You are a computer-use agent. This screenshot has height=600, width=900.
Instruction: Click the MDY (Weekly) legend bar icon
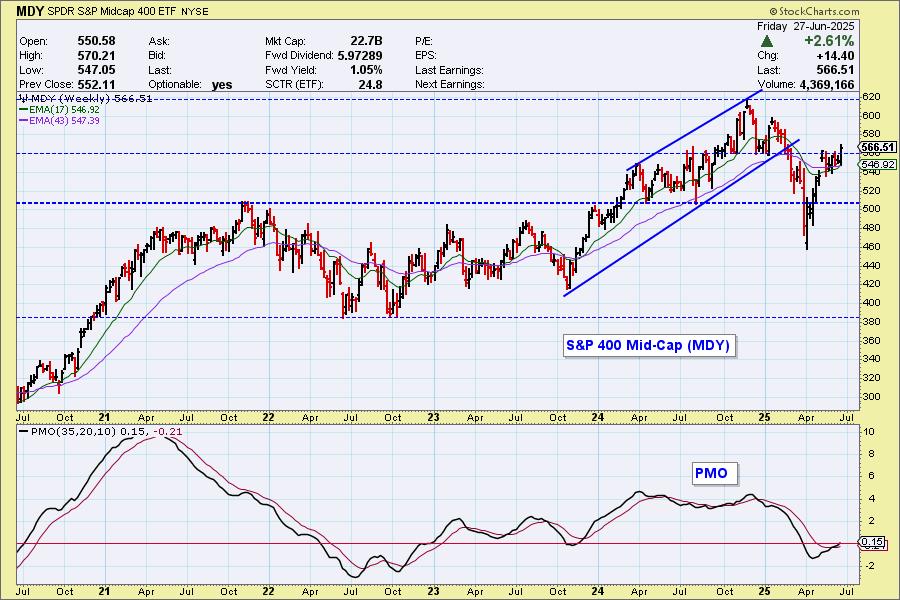pos(23,98)
